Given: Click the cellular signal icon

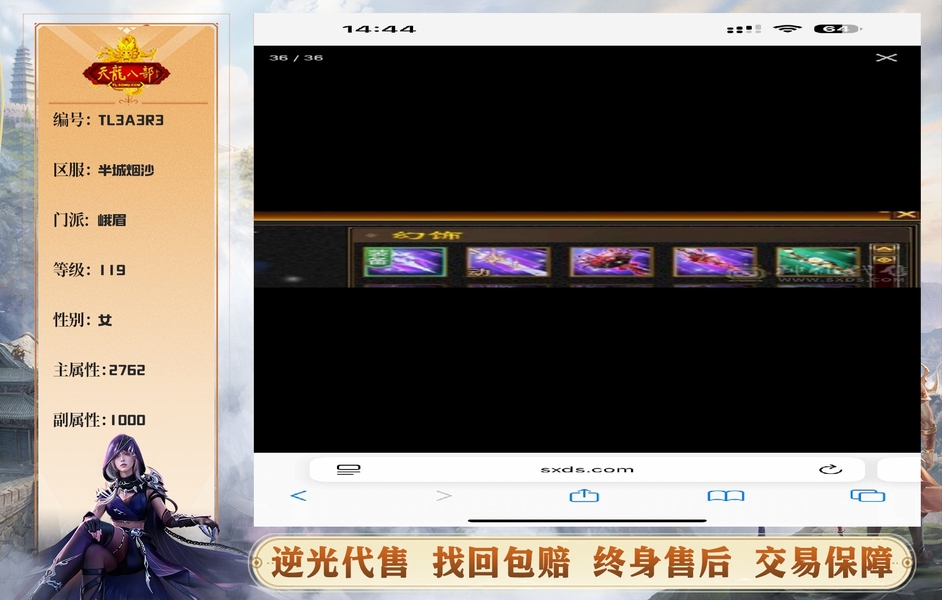Looking at the screenshot, I should 744,29.
